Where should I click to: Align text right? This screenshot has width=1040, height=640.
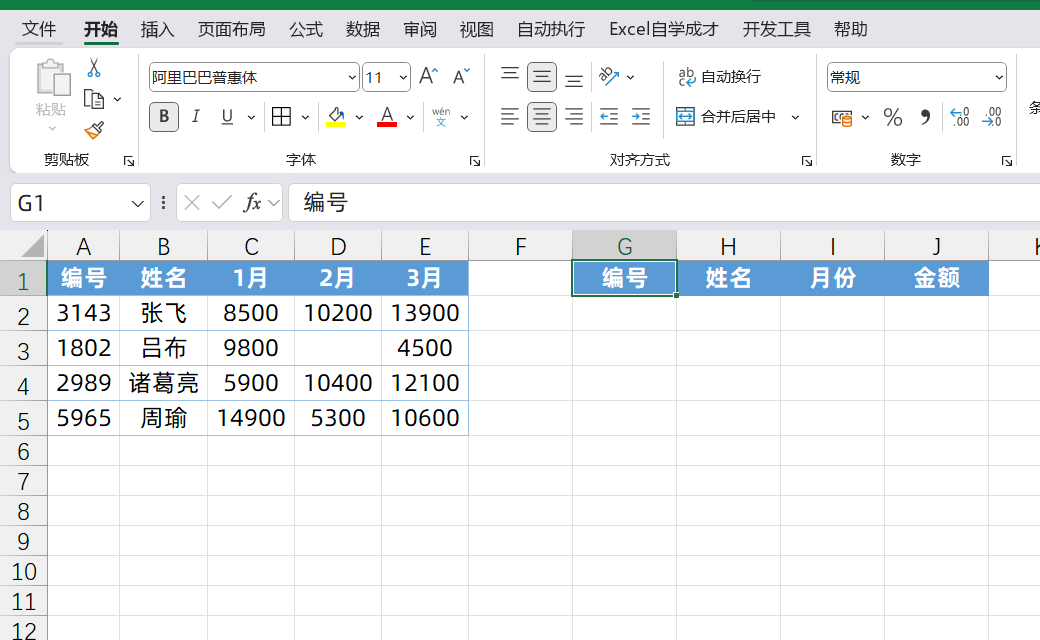point(574,117)
